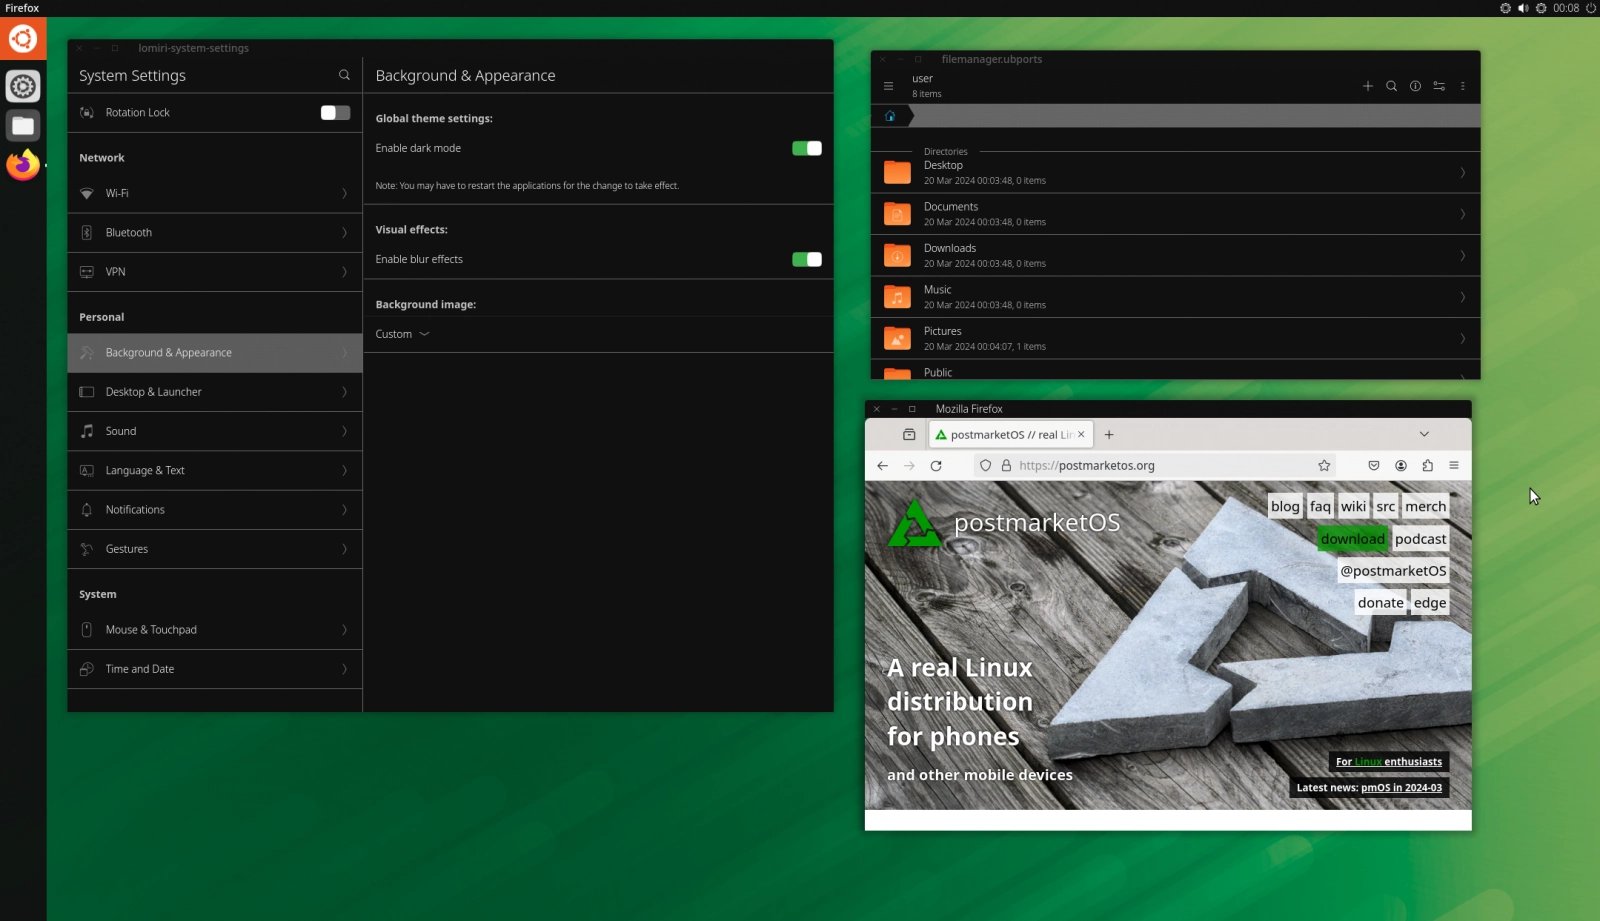Viewport: 1600px width, 921px height.
Task: Open Firefox list all tabs chevron
Action: pos(1424,435)
